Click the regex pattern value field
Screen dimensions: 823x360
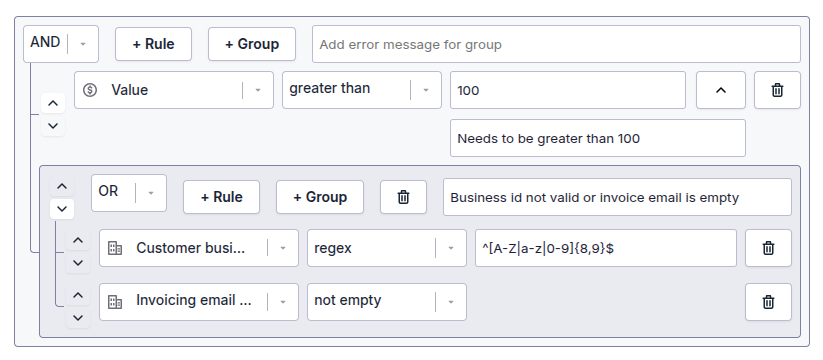pos(606,248)
